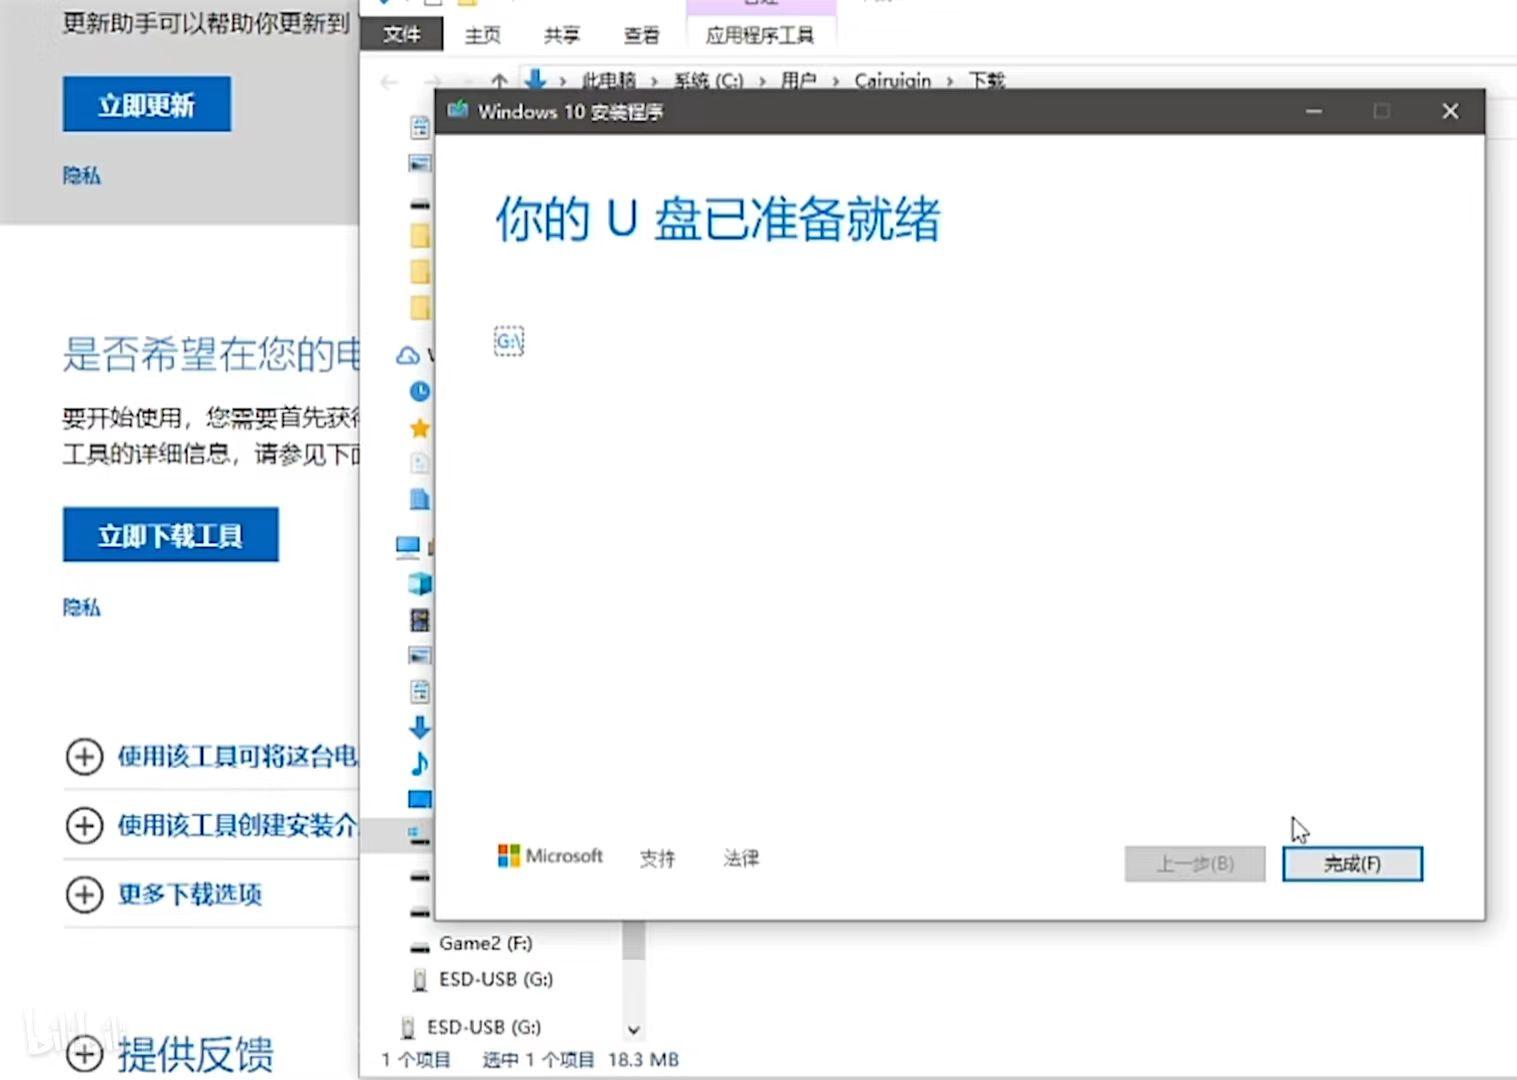Click the Windows 10 setup title bar icon
The width and height of the screenshot is (1517, 1080).
[457, 110]
